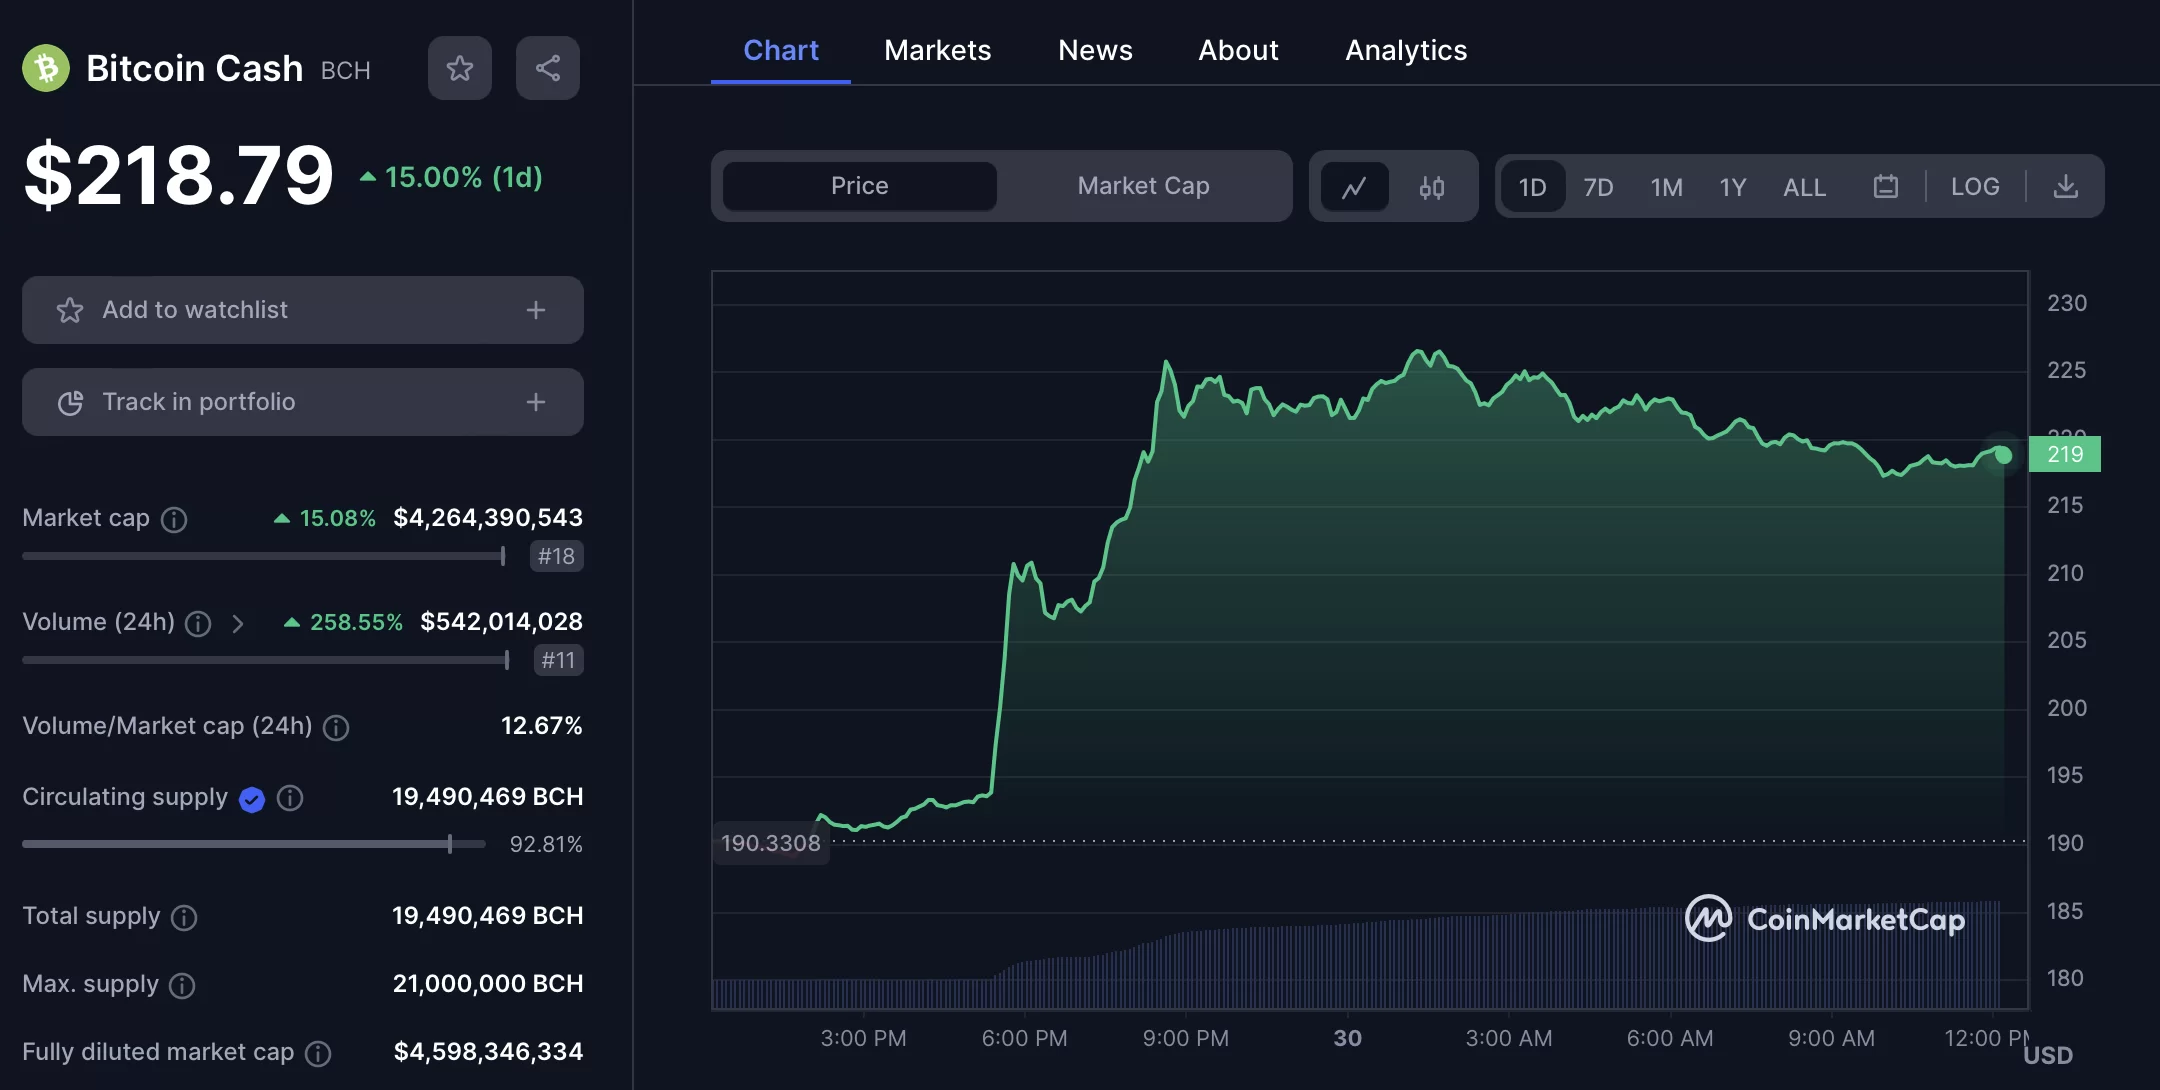Click the Market cap rank progress bar
This screenshot has width=2160, height=1090.
coord(264,556)
